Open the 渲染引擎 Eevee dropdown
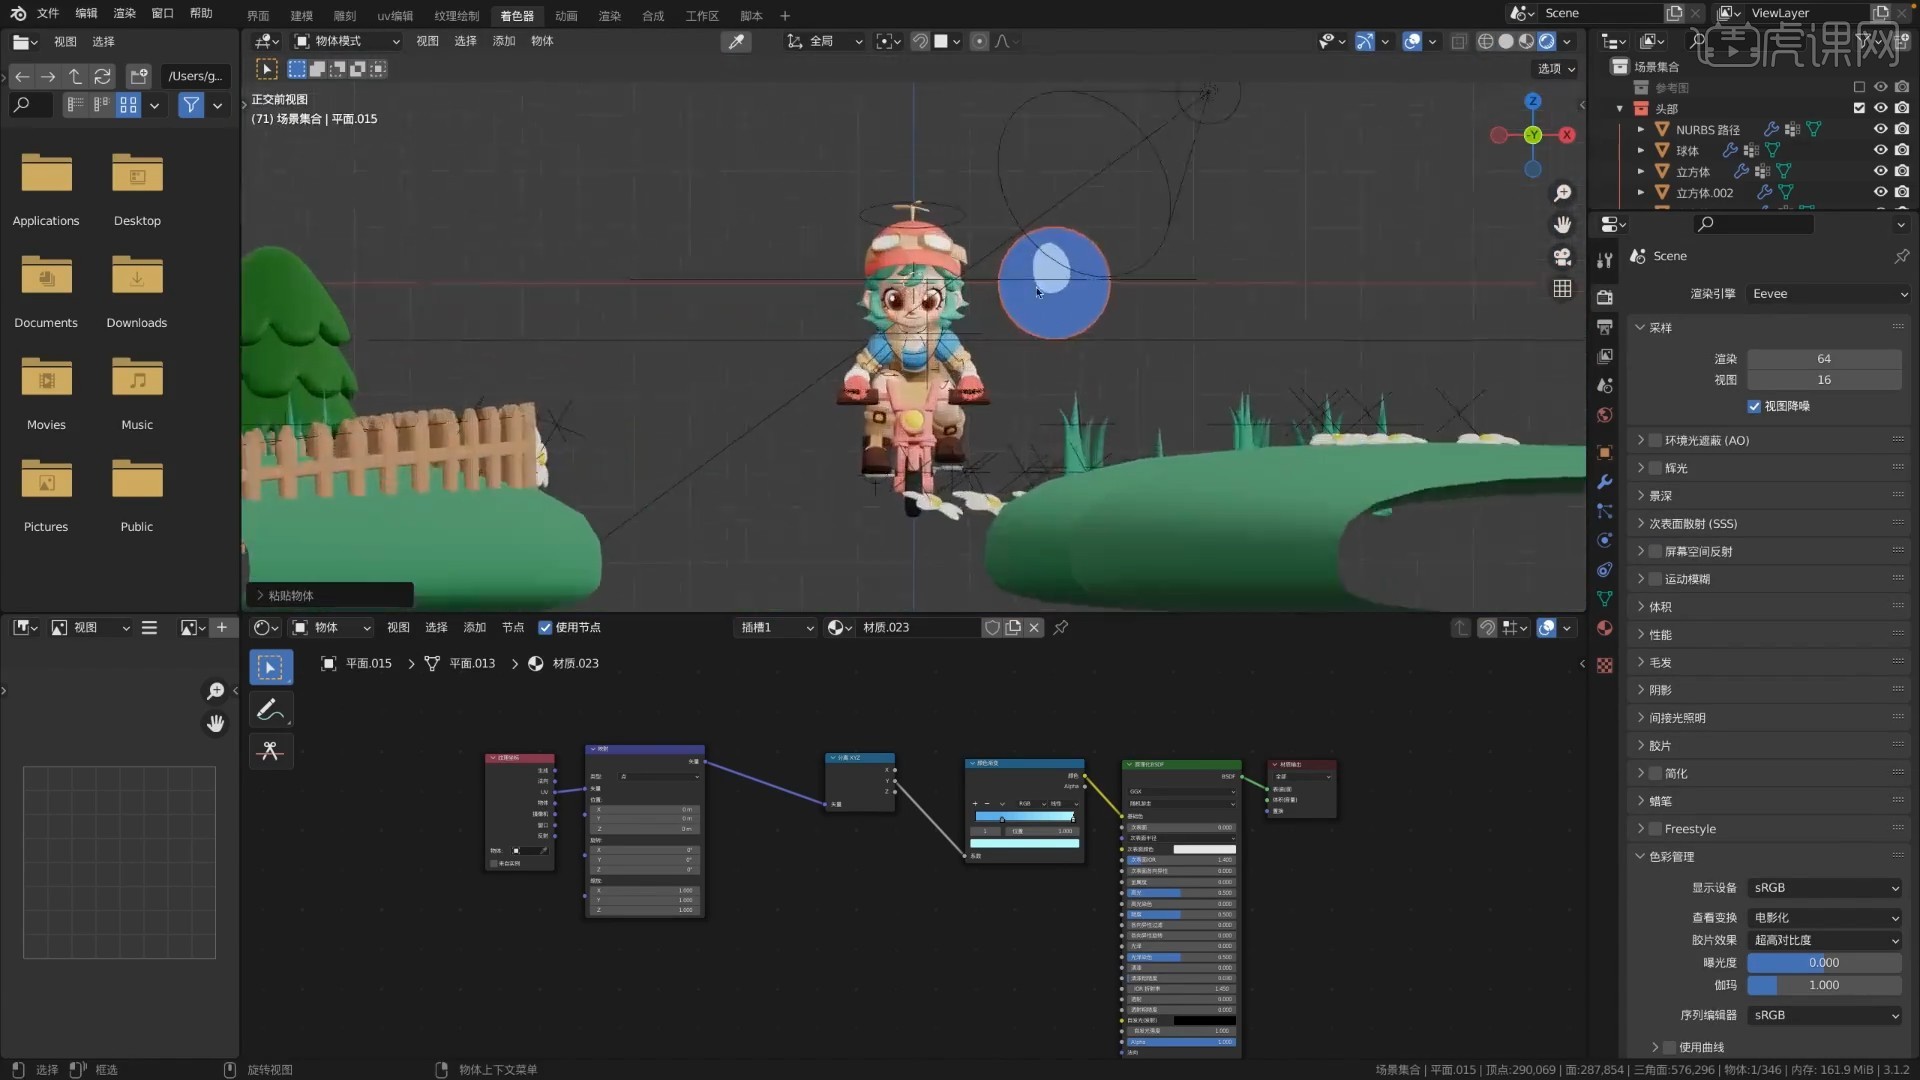 pyautogui.click(x=1827, y=294)
